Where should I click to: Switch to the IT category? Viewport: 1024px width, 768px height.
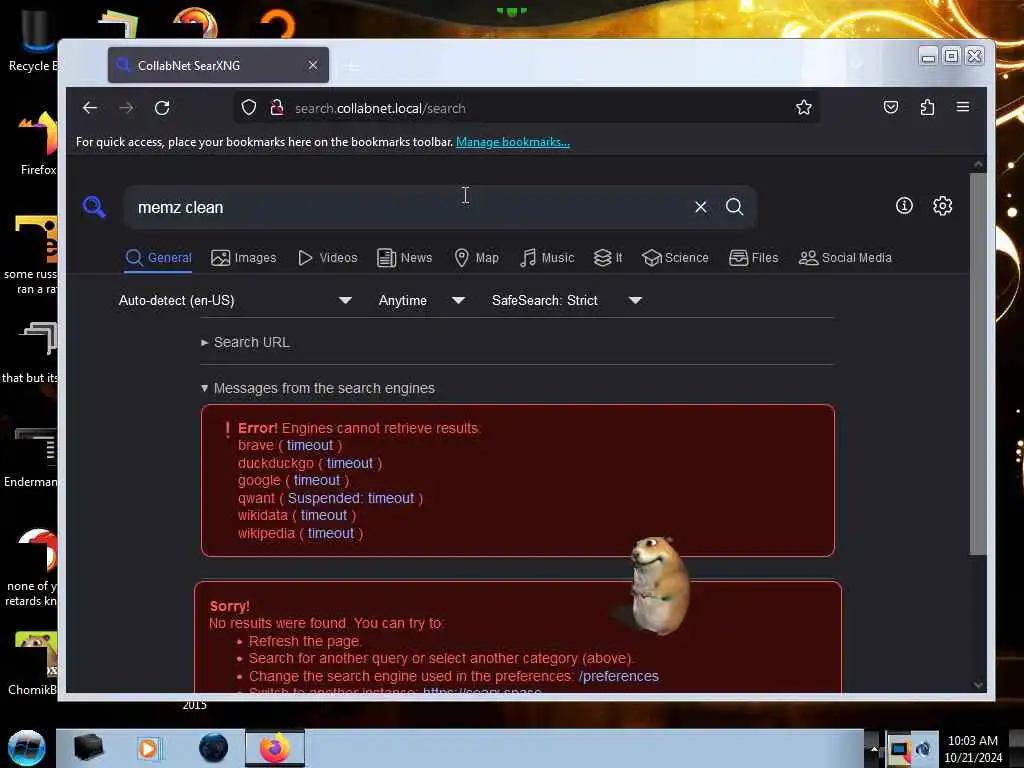tap(608, 258)
